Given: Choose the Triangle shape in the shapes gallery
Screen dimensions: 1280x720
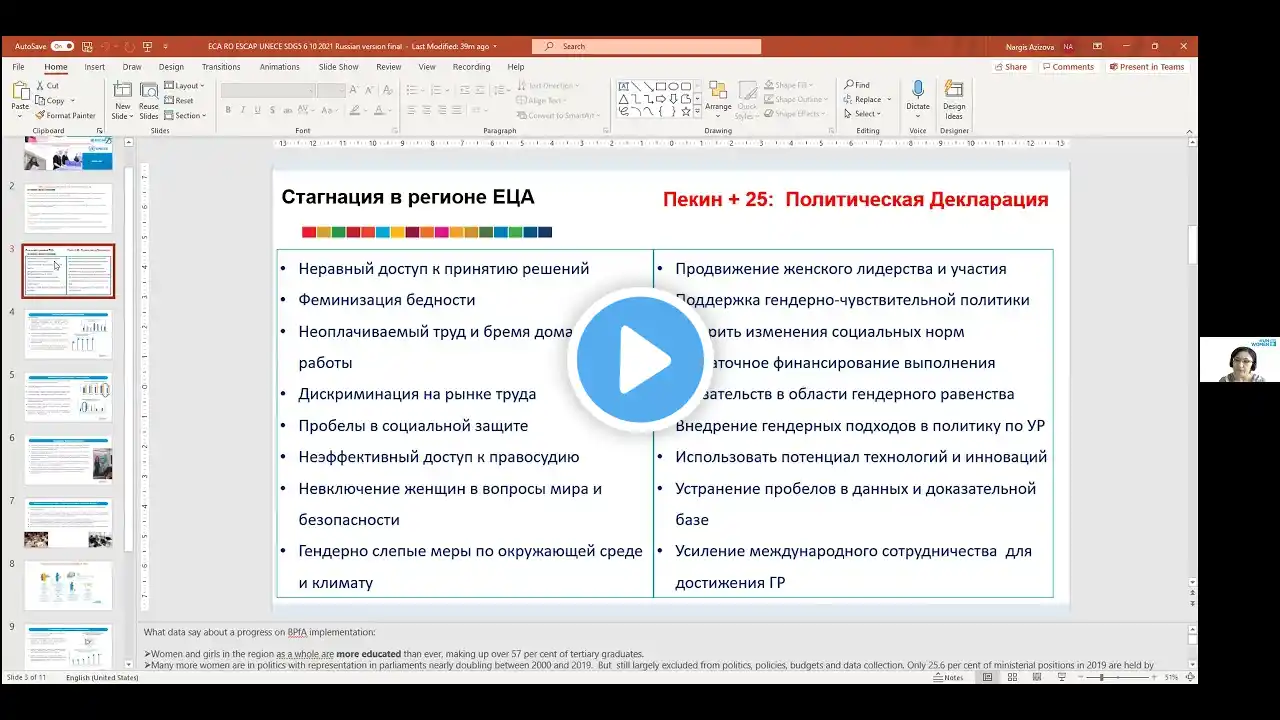Looking at the screenshot, I should pyautogui.click(x=623, y=99).
